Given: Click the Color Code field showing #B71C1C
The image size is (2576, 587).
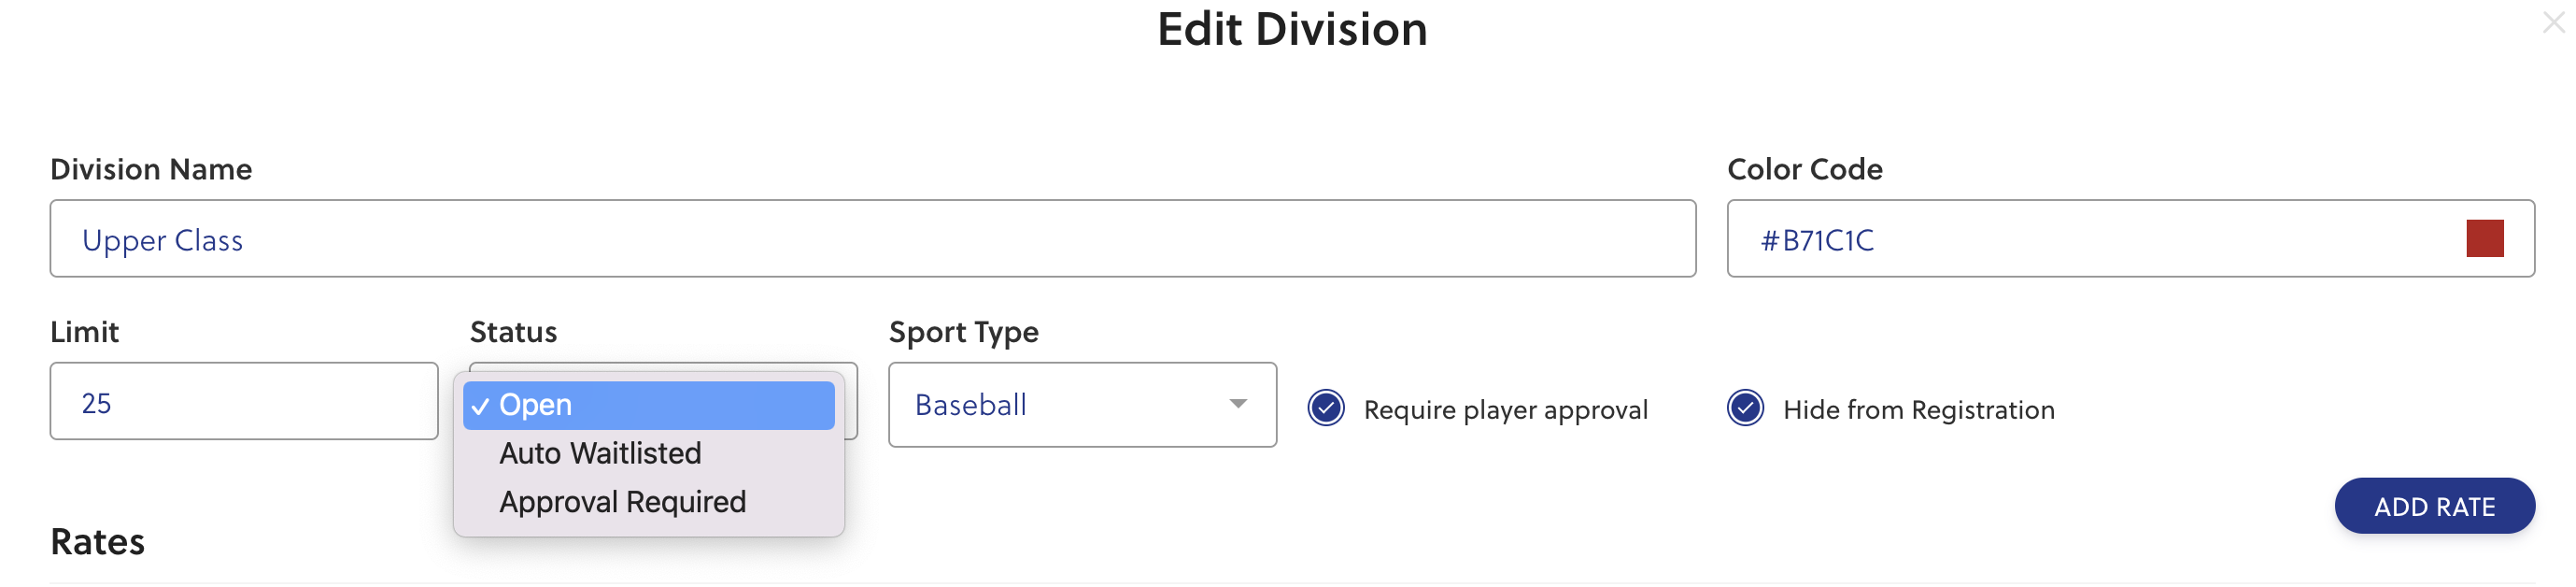Looking at the screenshot, I should tap(2100, 239).
